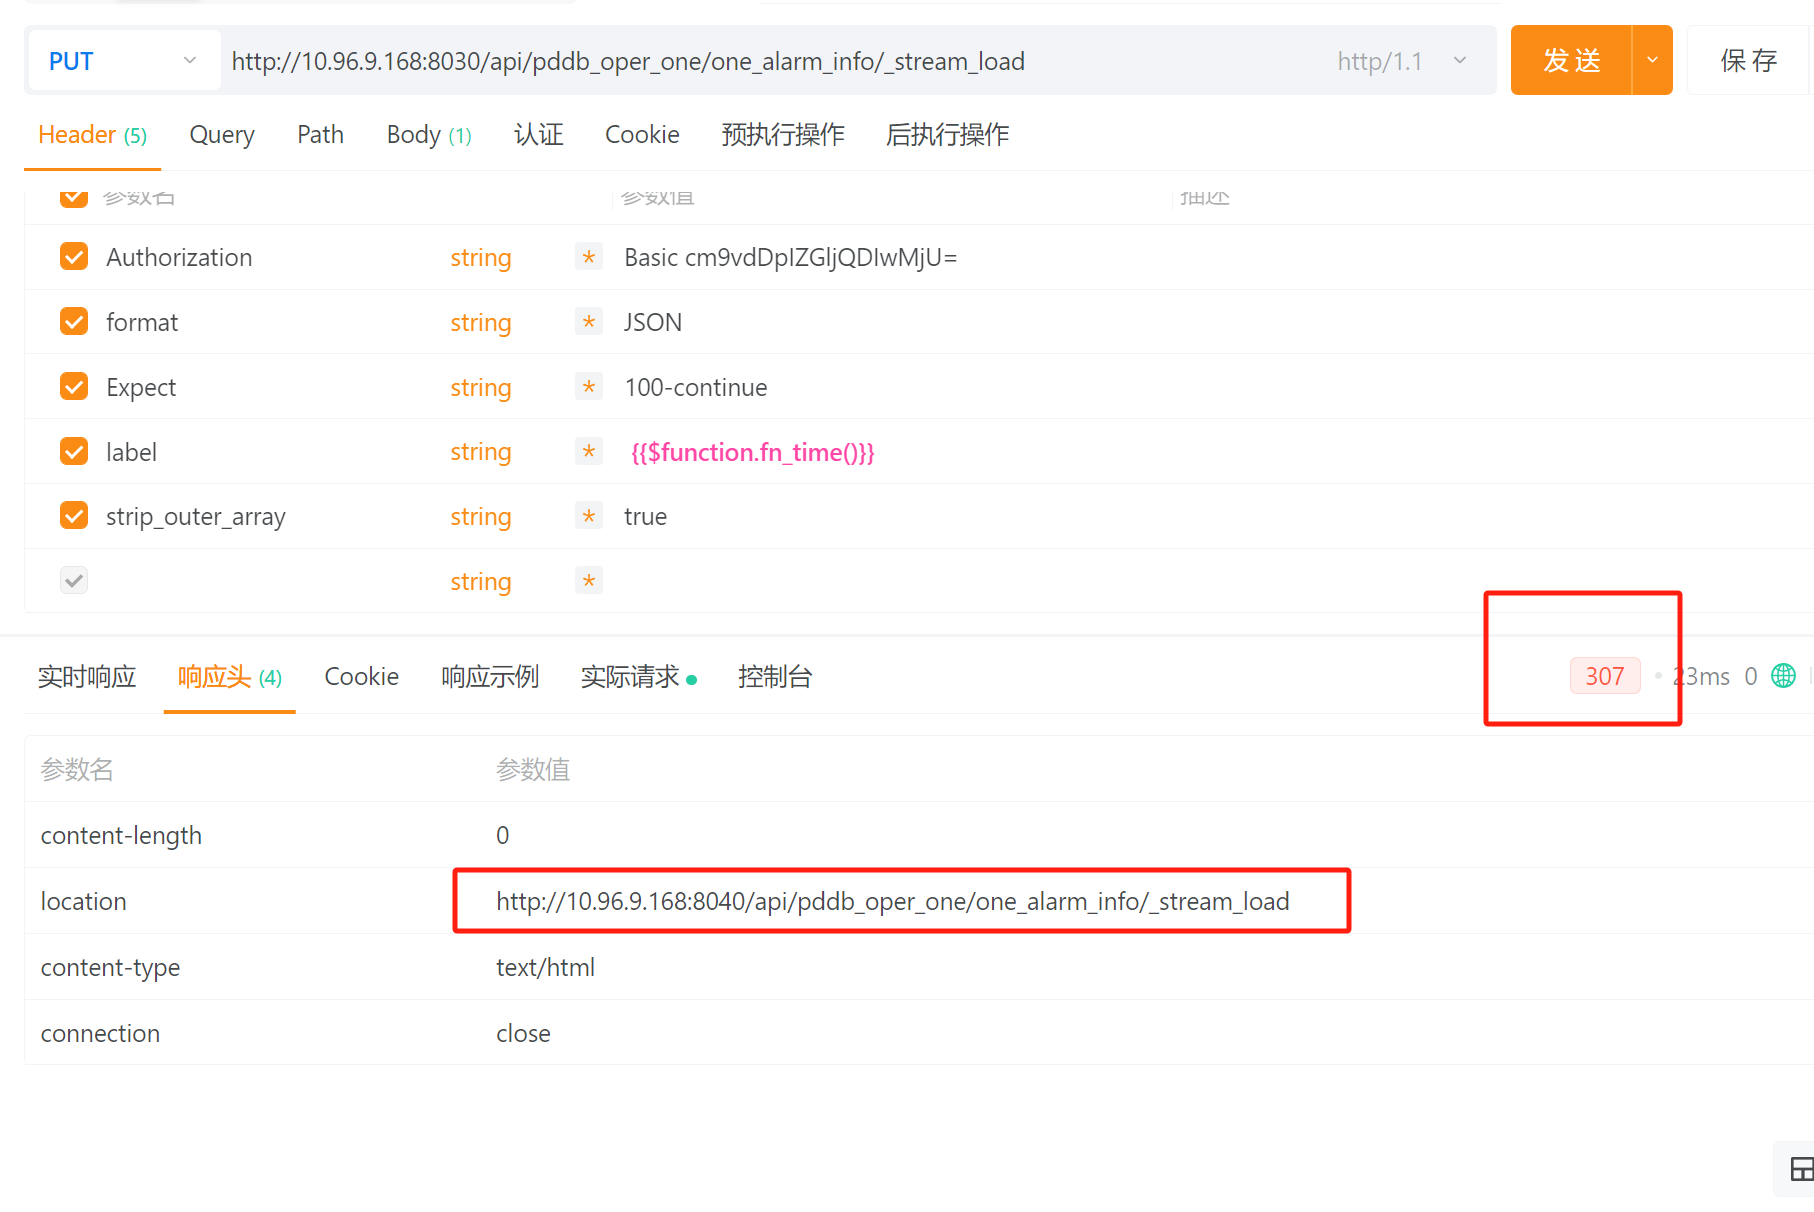Toggle required asterisk on label row
This screenshot has height=1212, width=1814.
(589, 452)
